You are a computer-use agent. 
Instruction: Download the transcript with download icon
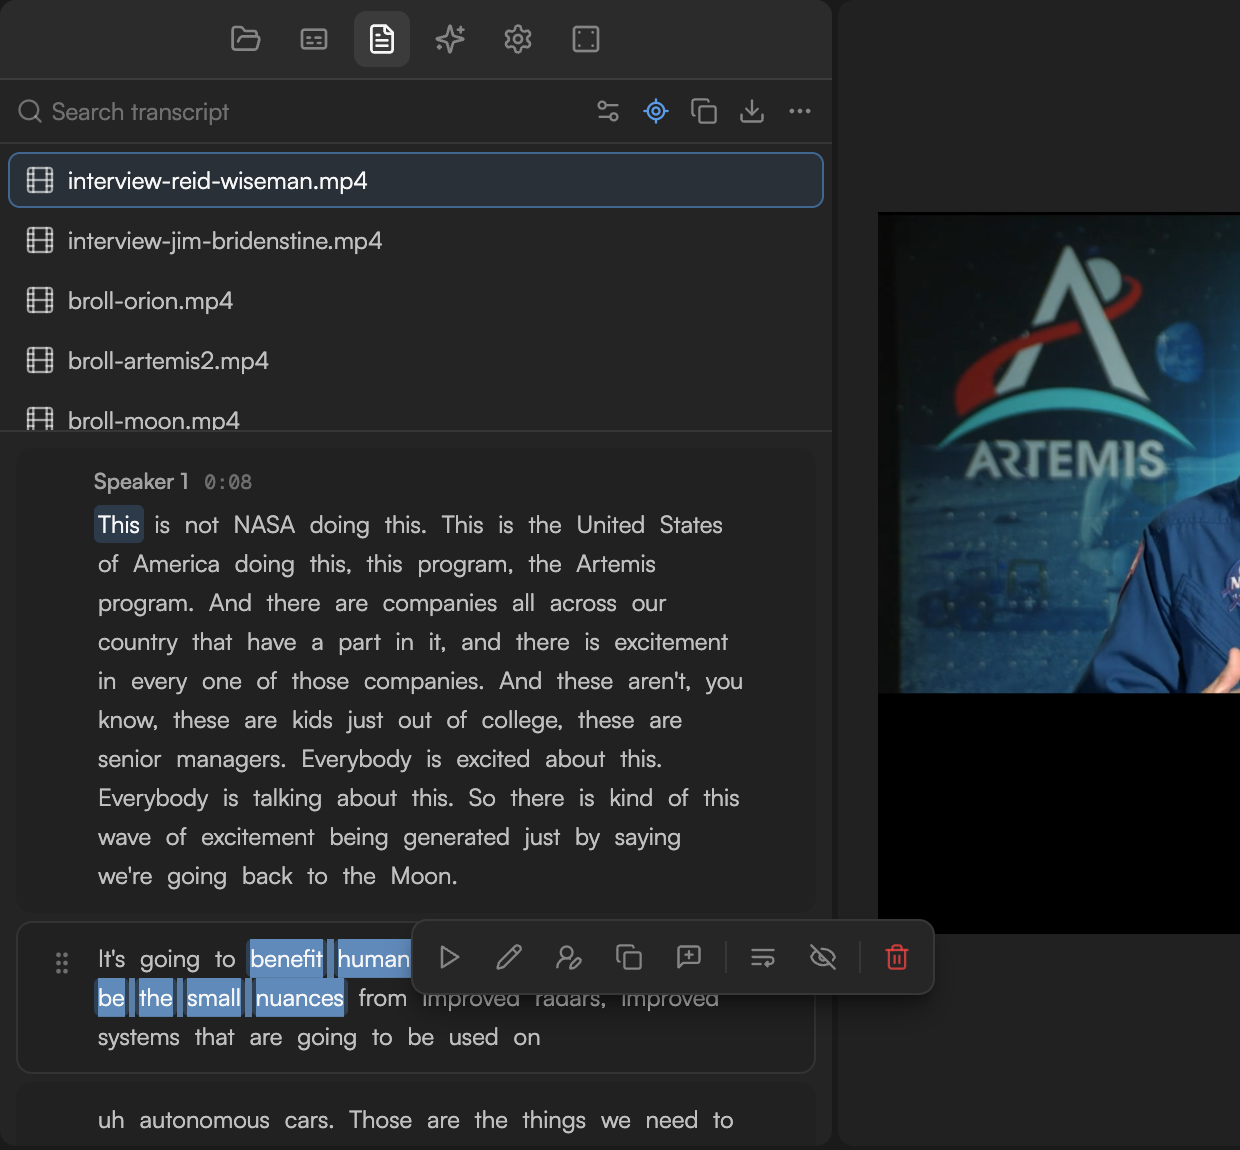click(x=752, y=111)
